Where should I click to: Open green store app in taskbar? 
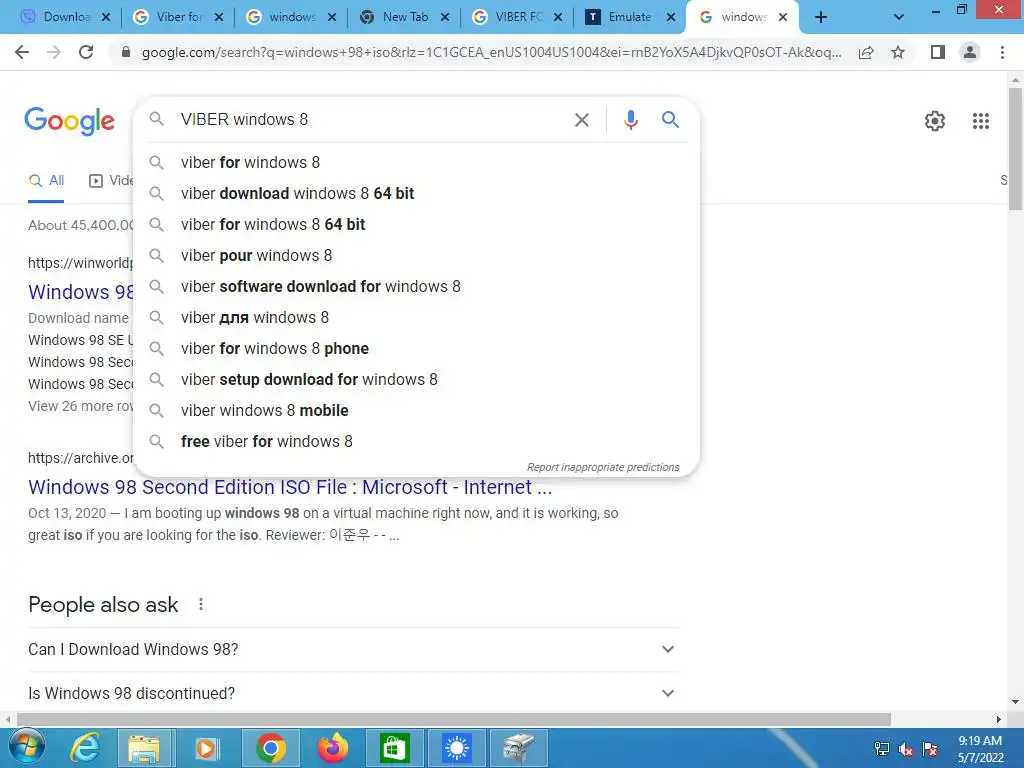click(394, 748)
